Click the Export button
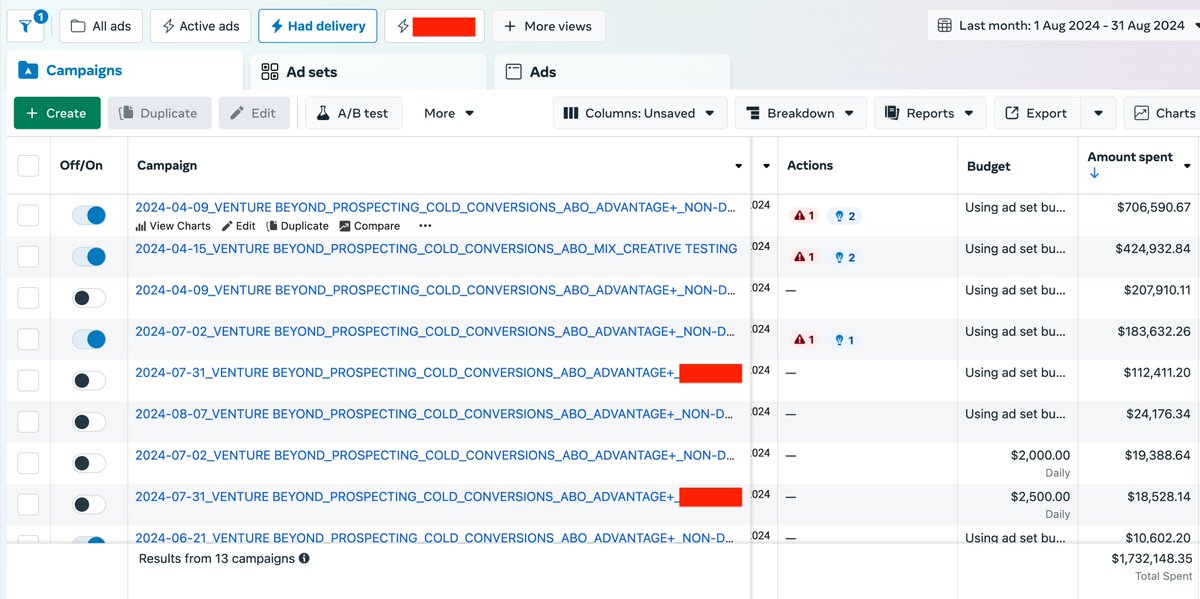1200x599 pixels. pos(1036,113)
